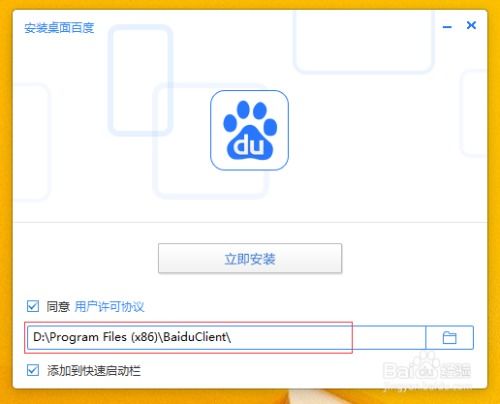Click the jingyan.baidu.com watermark URL
This screenshot has height=404, width=500.
point(428,386)
